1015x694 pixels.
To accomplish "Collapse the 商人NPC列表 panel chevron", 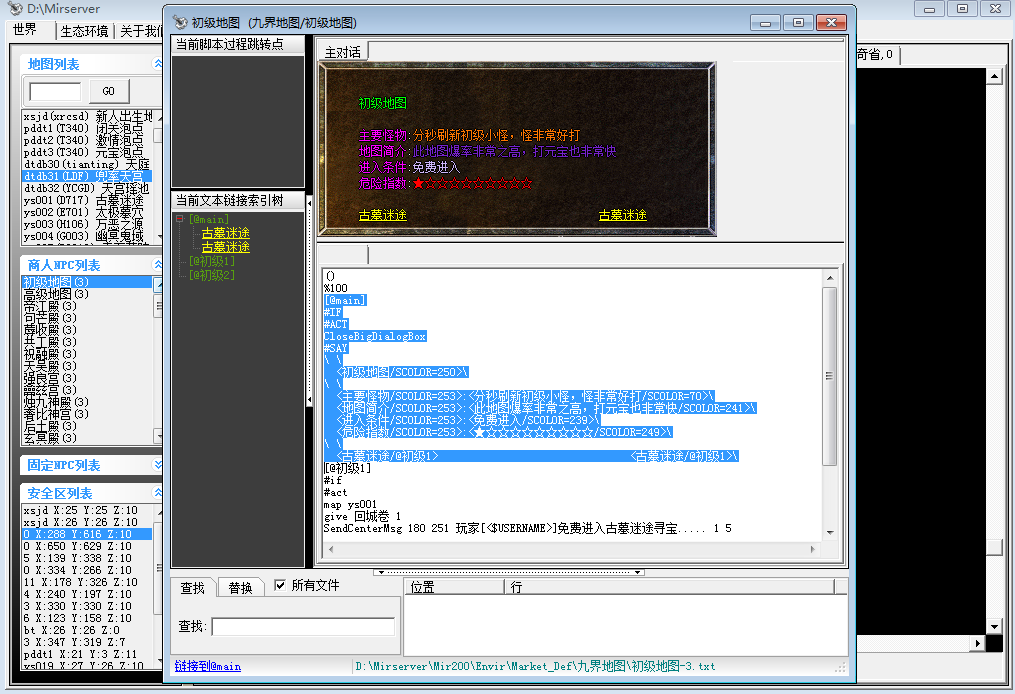I will point(157,265).
